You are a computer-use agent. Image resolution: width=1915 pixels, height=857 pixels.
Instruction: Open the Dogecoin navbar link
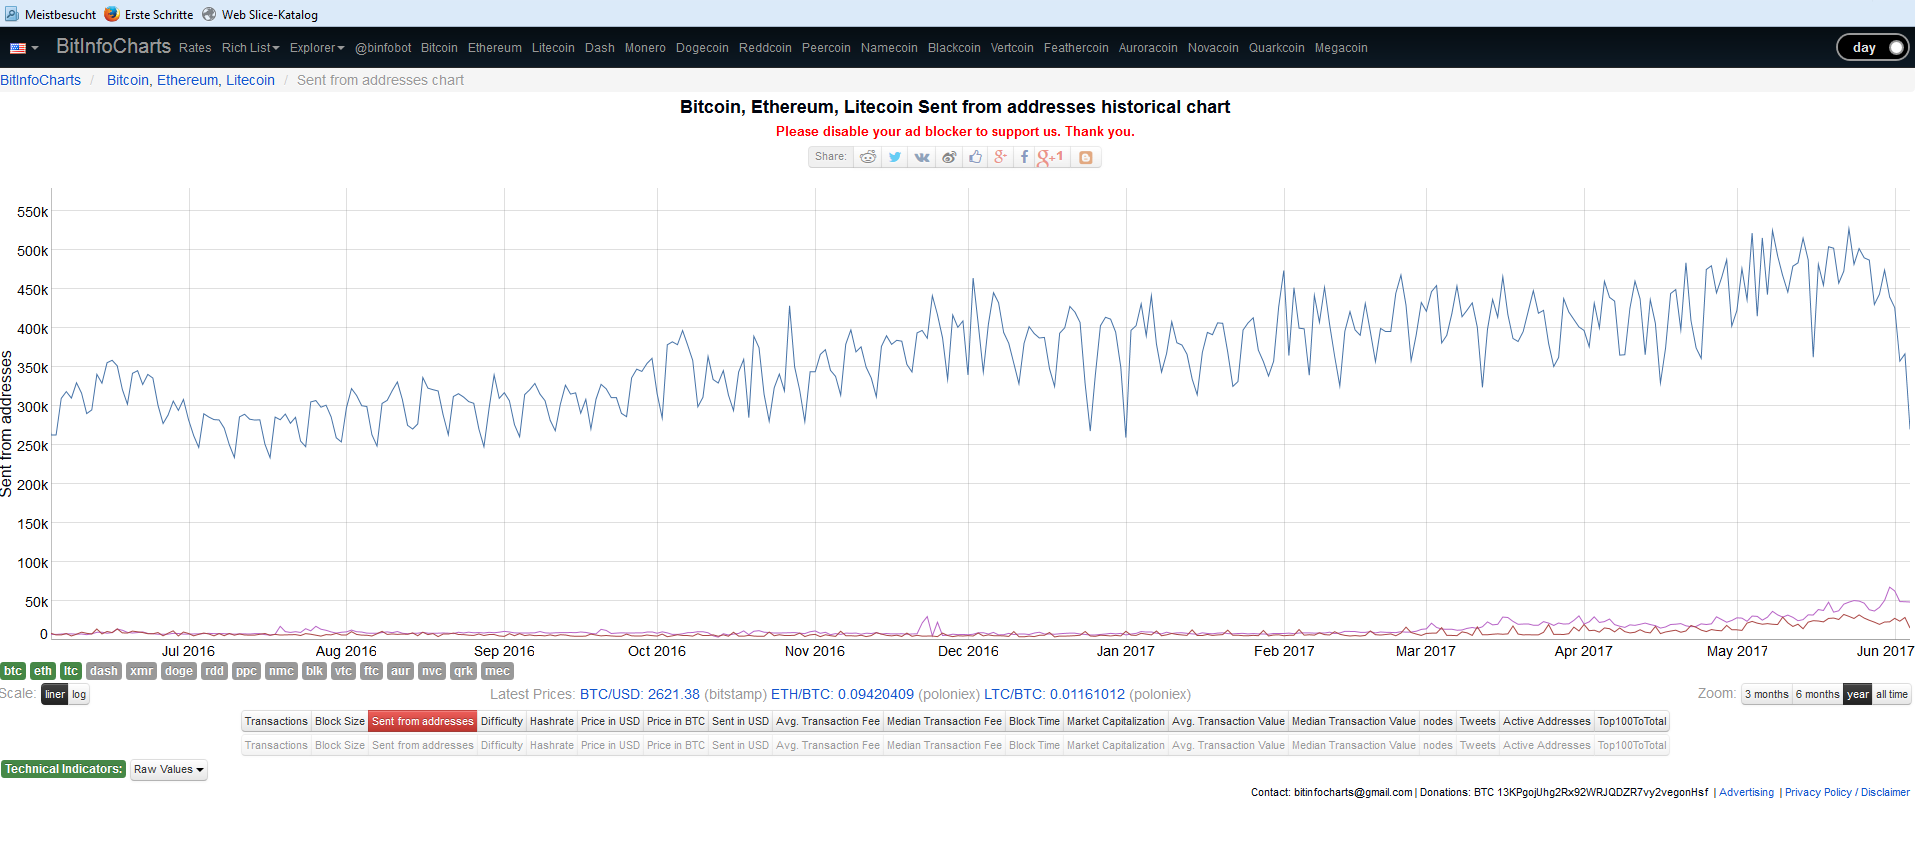702,48
